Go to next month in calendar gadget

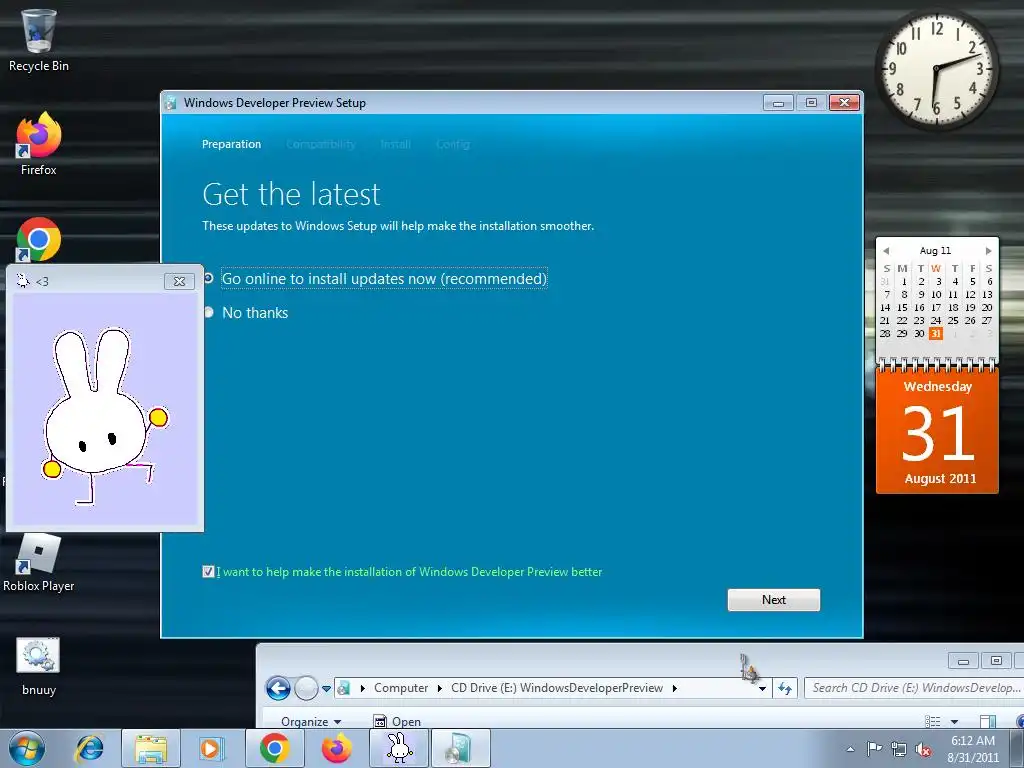(988, 251)
